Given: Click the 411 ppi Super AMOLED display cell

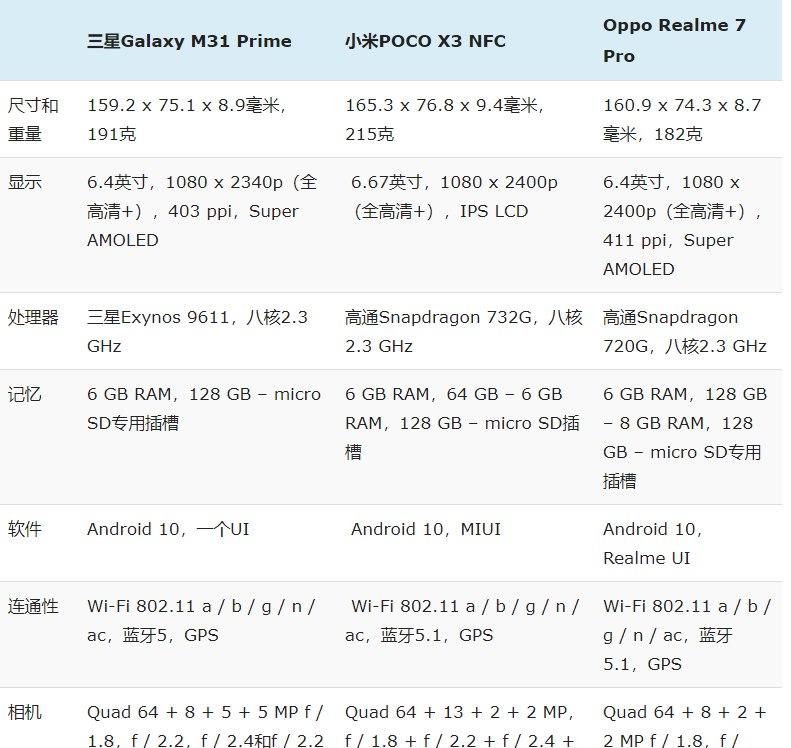Looking at the screenshot, I should pos(683,225).
